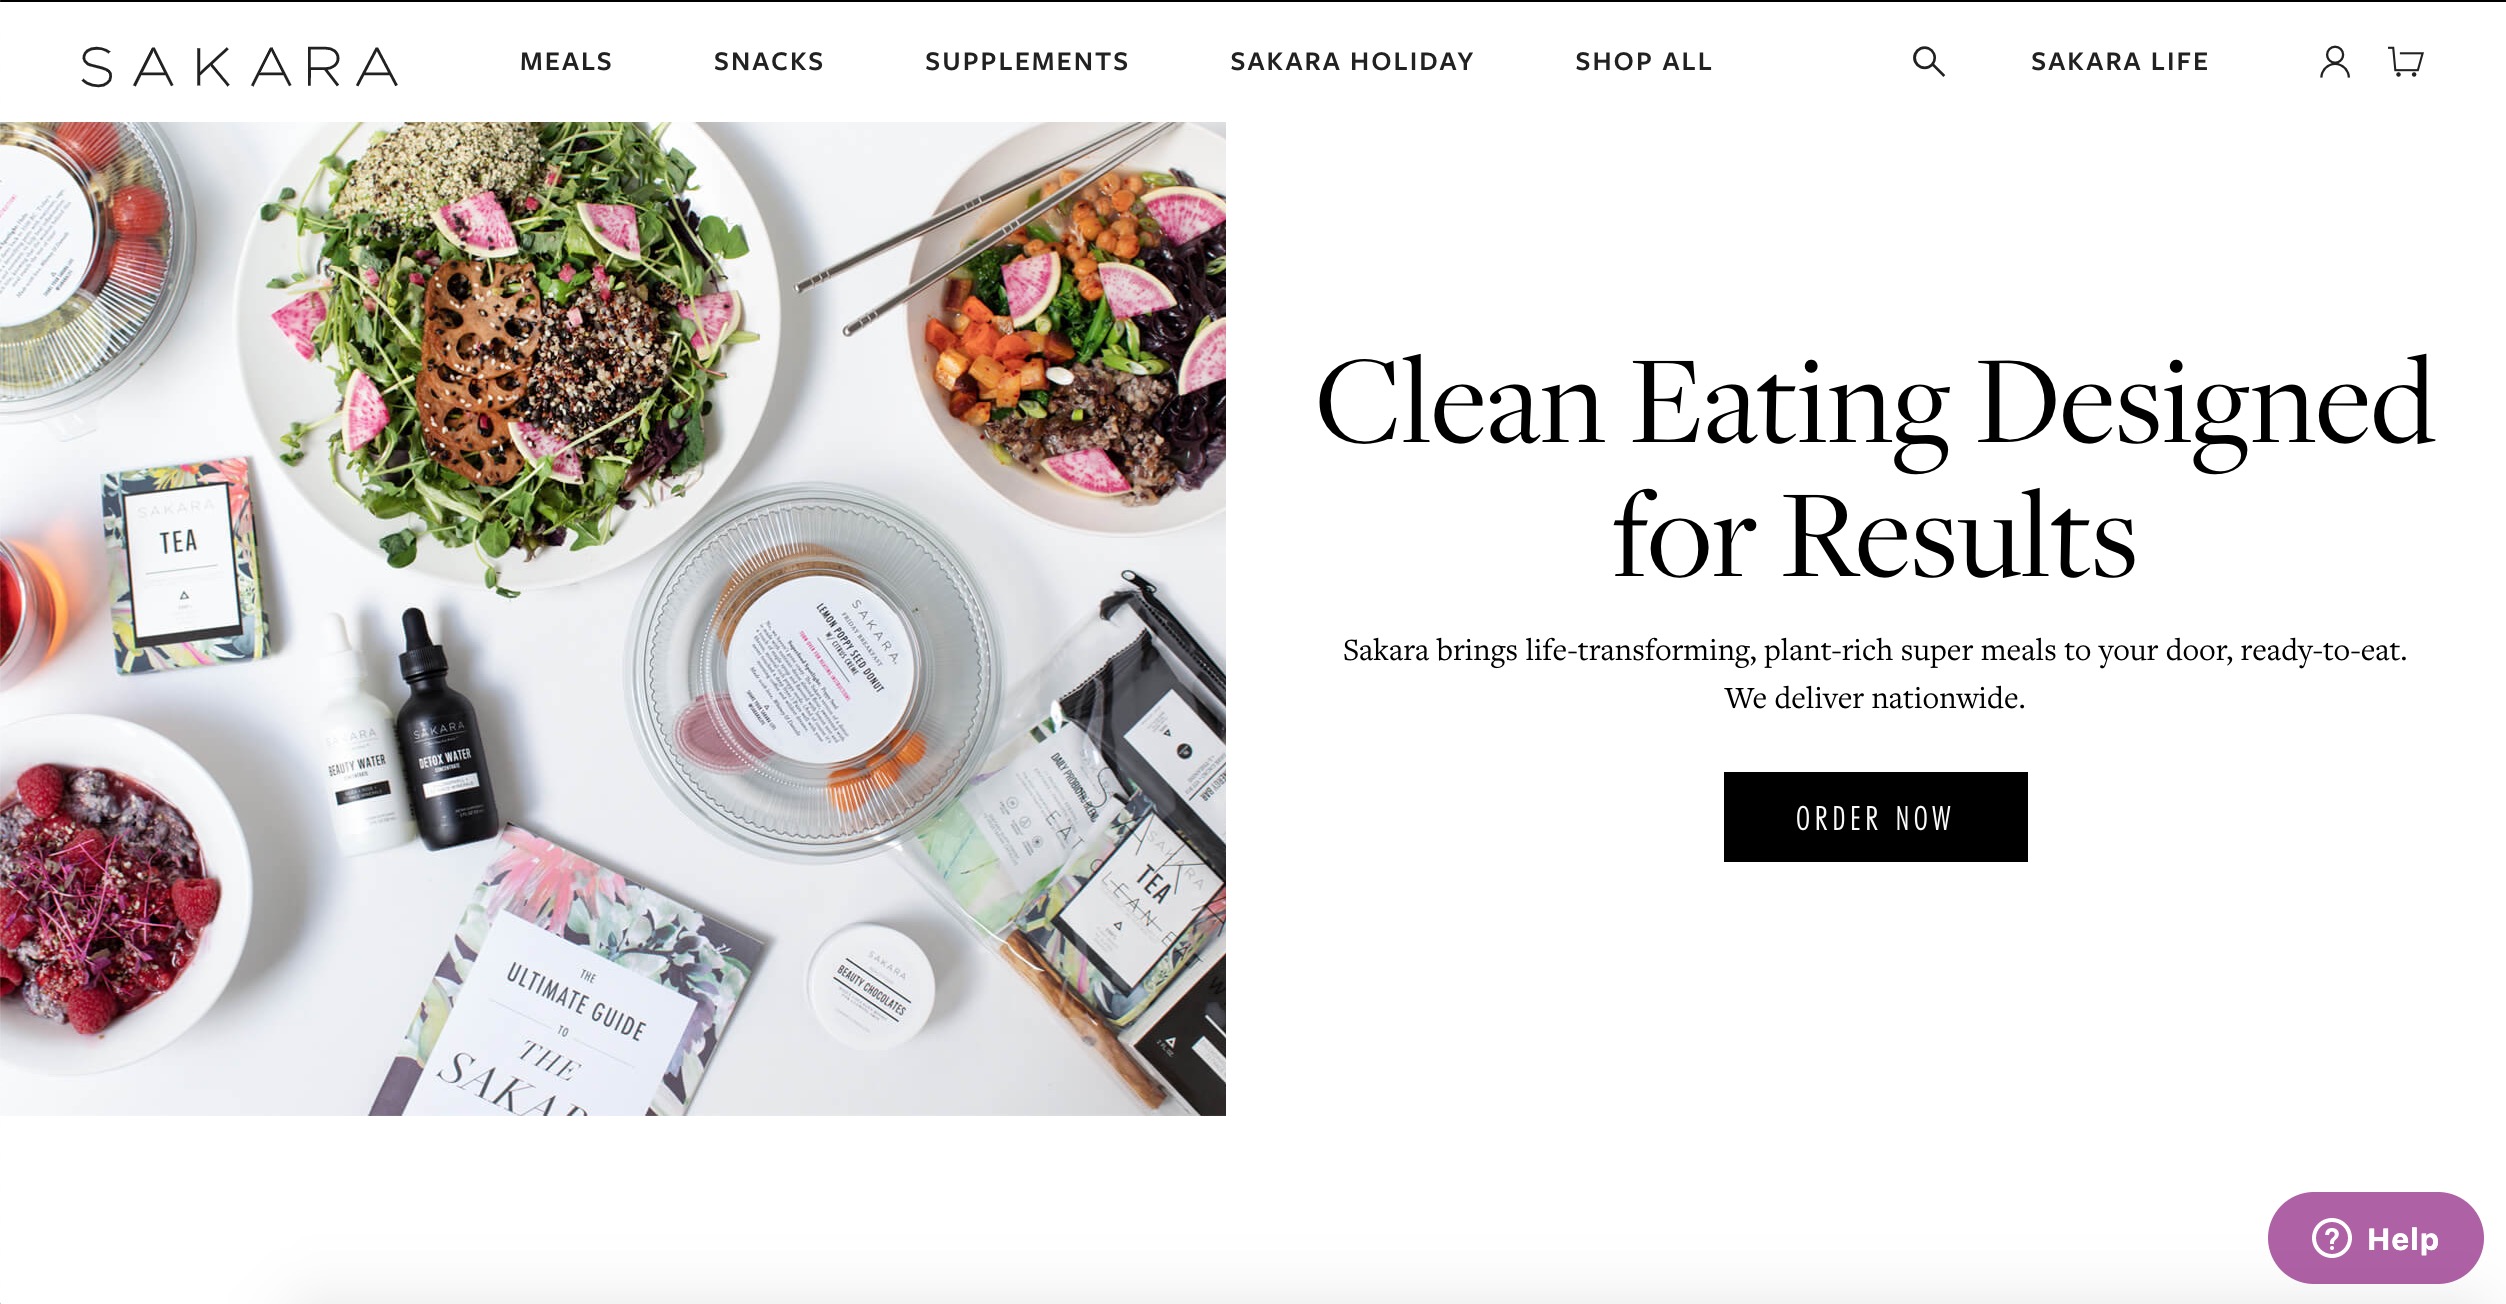Open the search magnifier icon
2506x1304 pixels.
[x=1928, y=62]
